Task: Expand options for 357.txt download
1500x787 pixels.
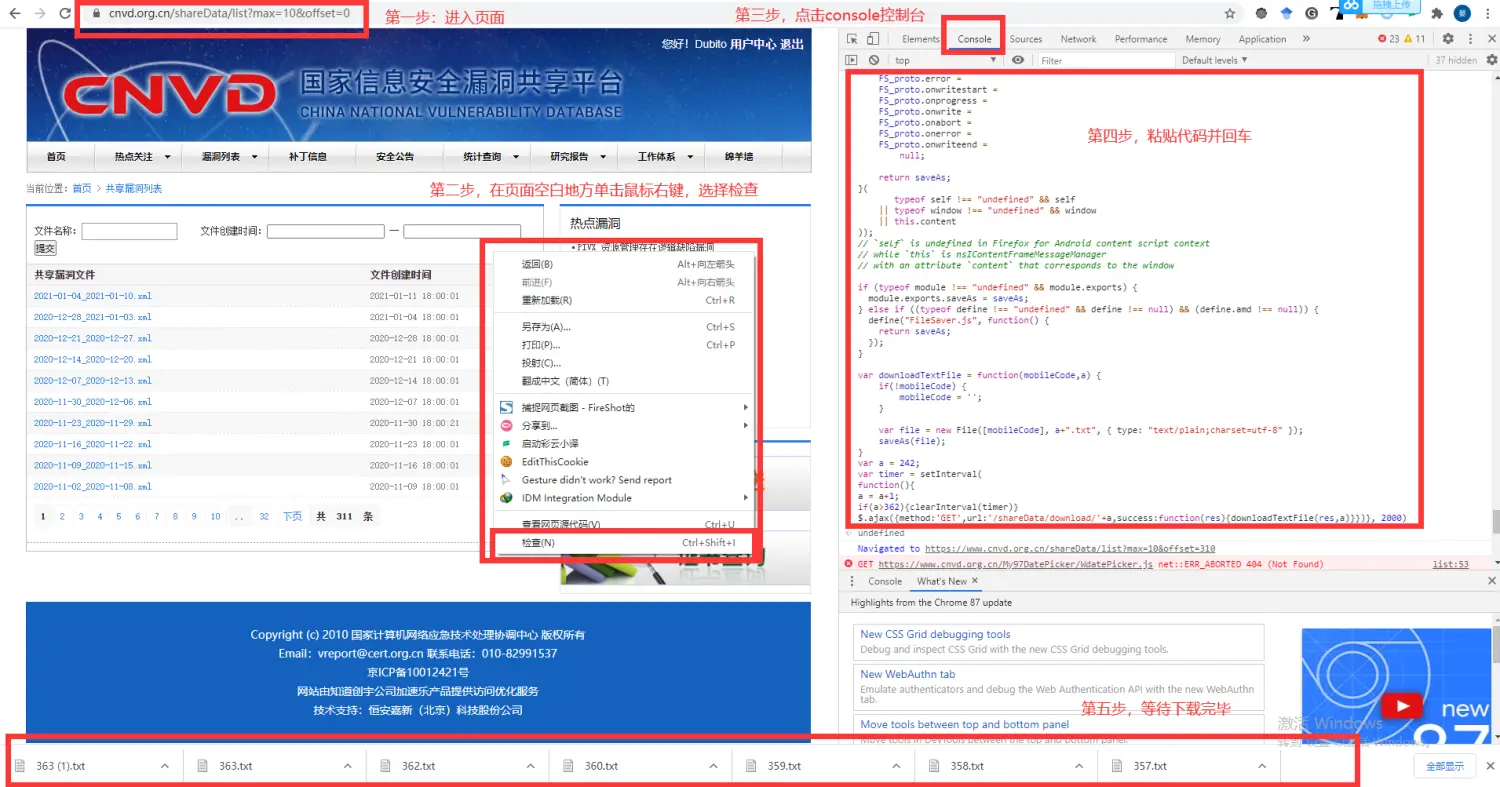Action: (x=1263, y=766)
